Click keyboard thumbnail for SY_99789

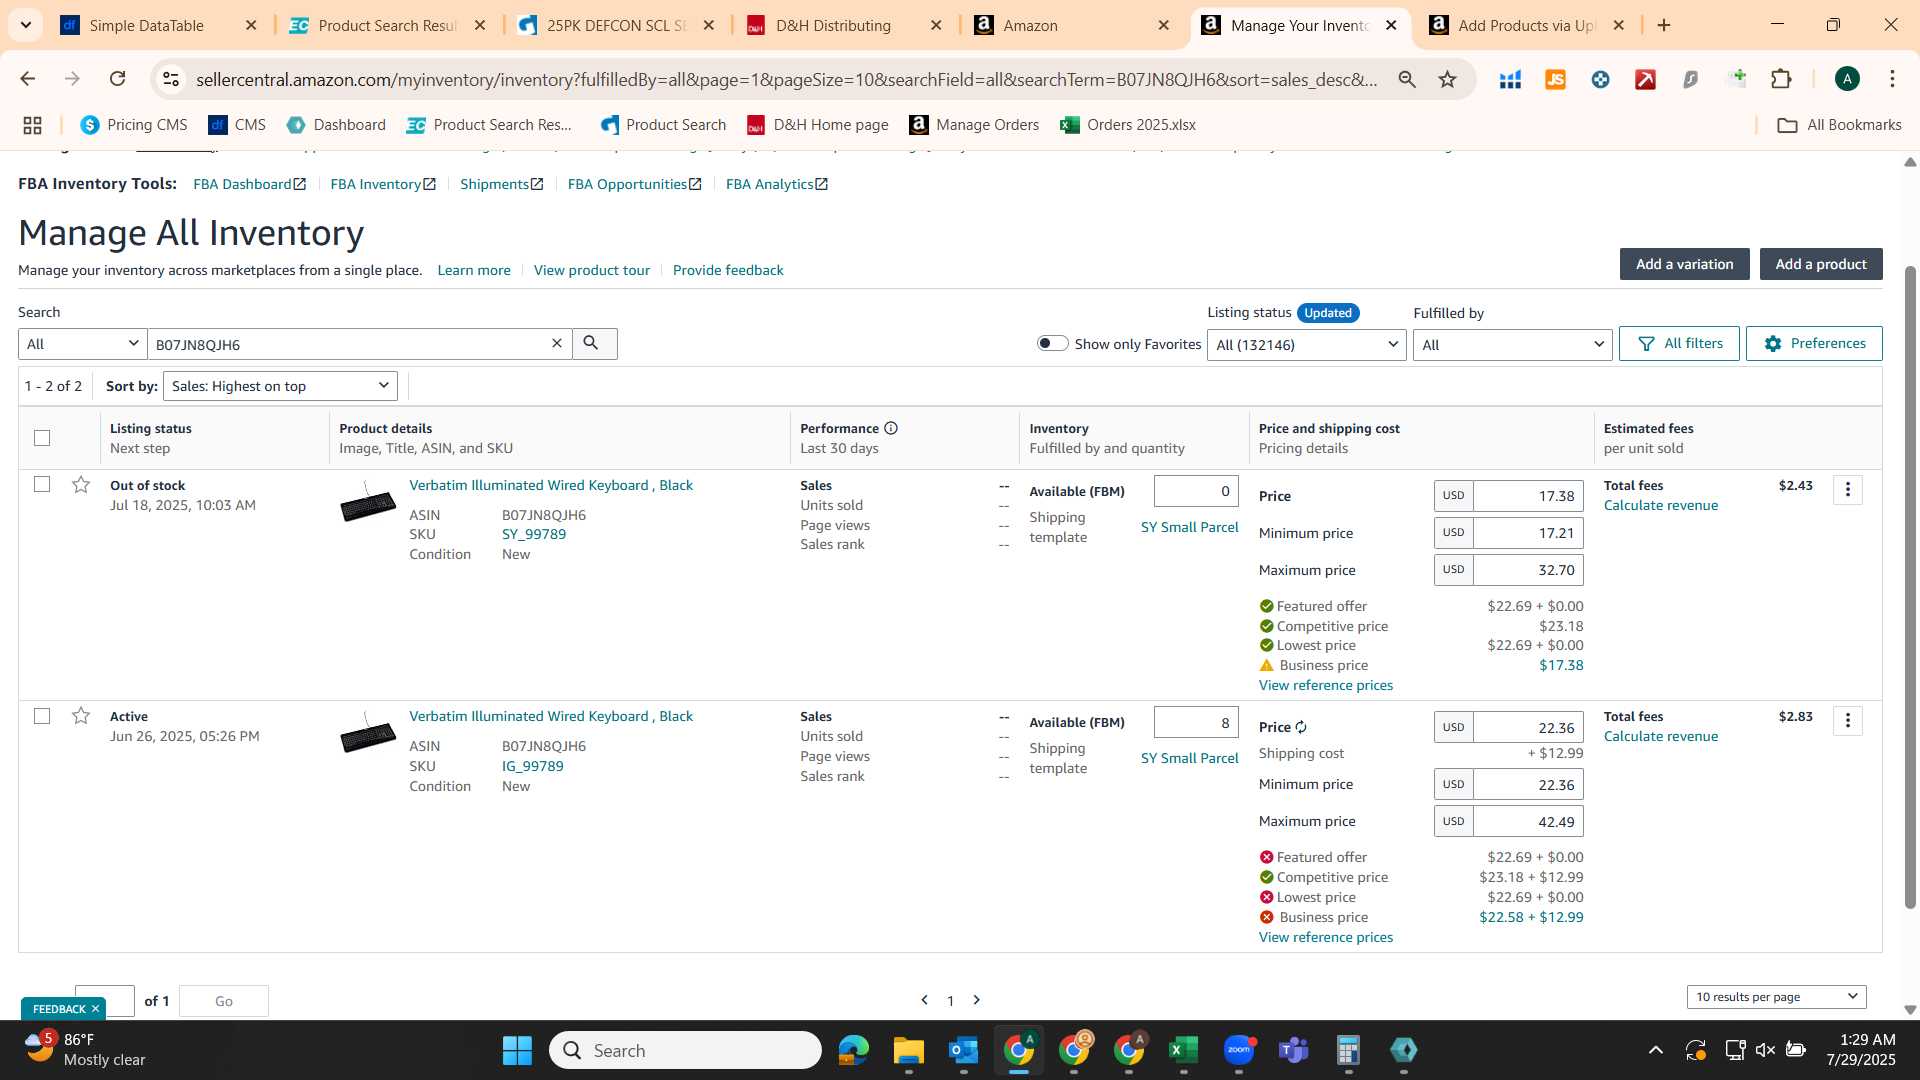(x=368, y=503)
